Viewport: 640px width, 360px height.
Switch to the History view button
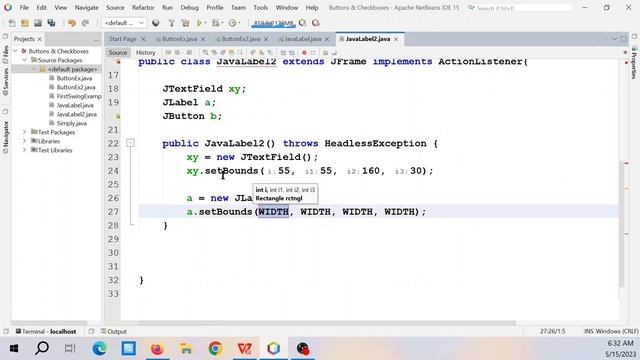point(146,53)
